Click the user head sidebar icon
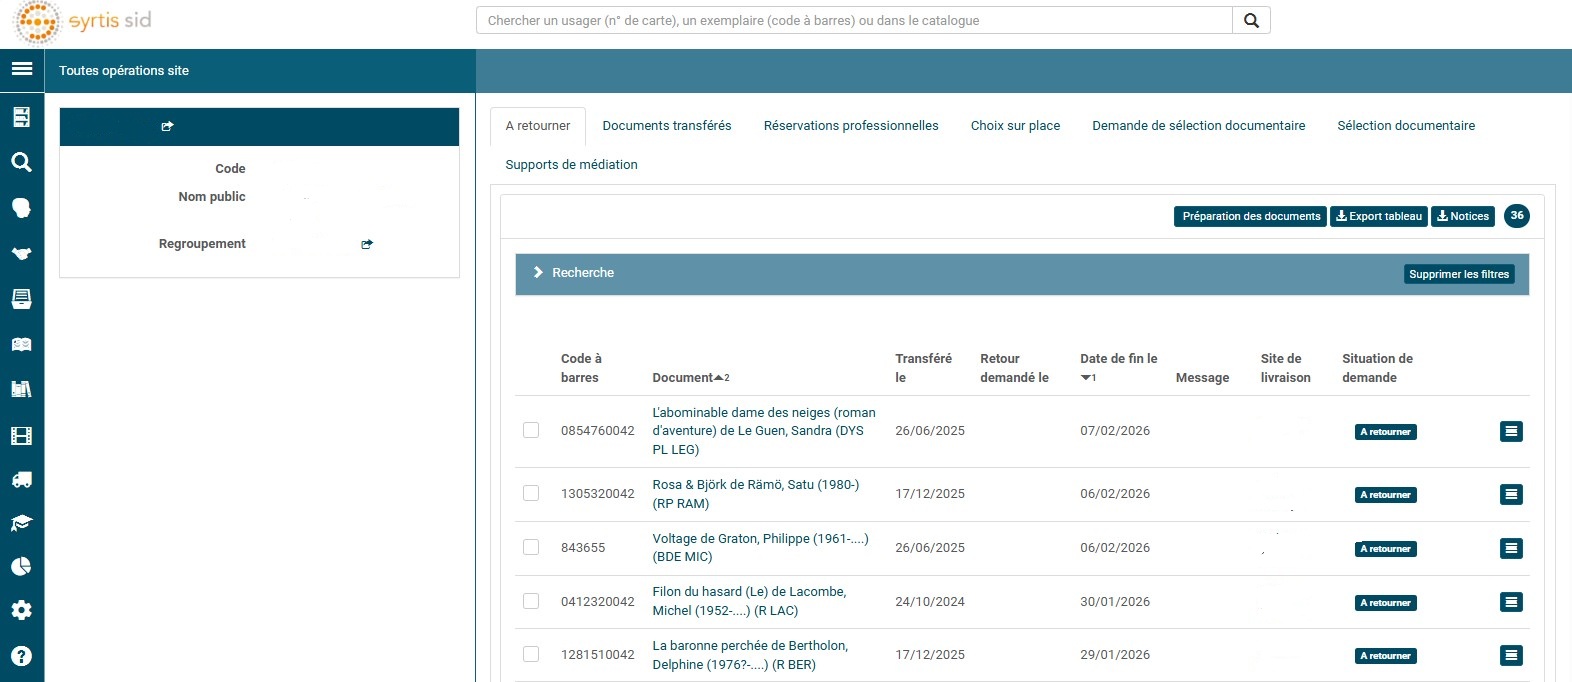 click(x=21, y=207)
